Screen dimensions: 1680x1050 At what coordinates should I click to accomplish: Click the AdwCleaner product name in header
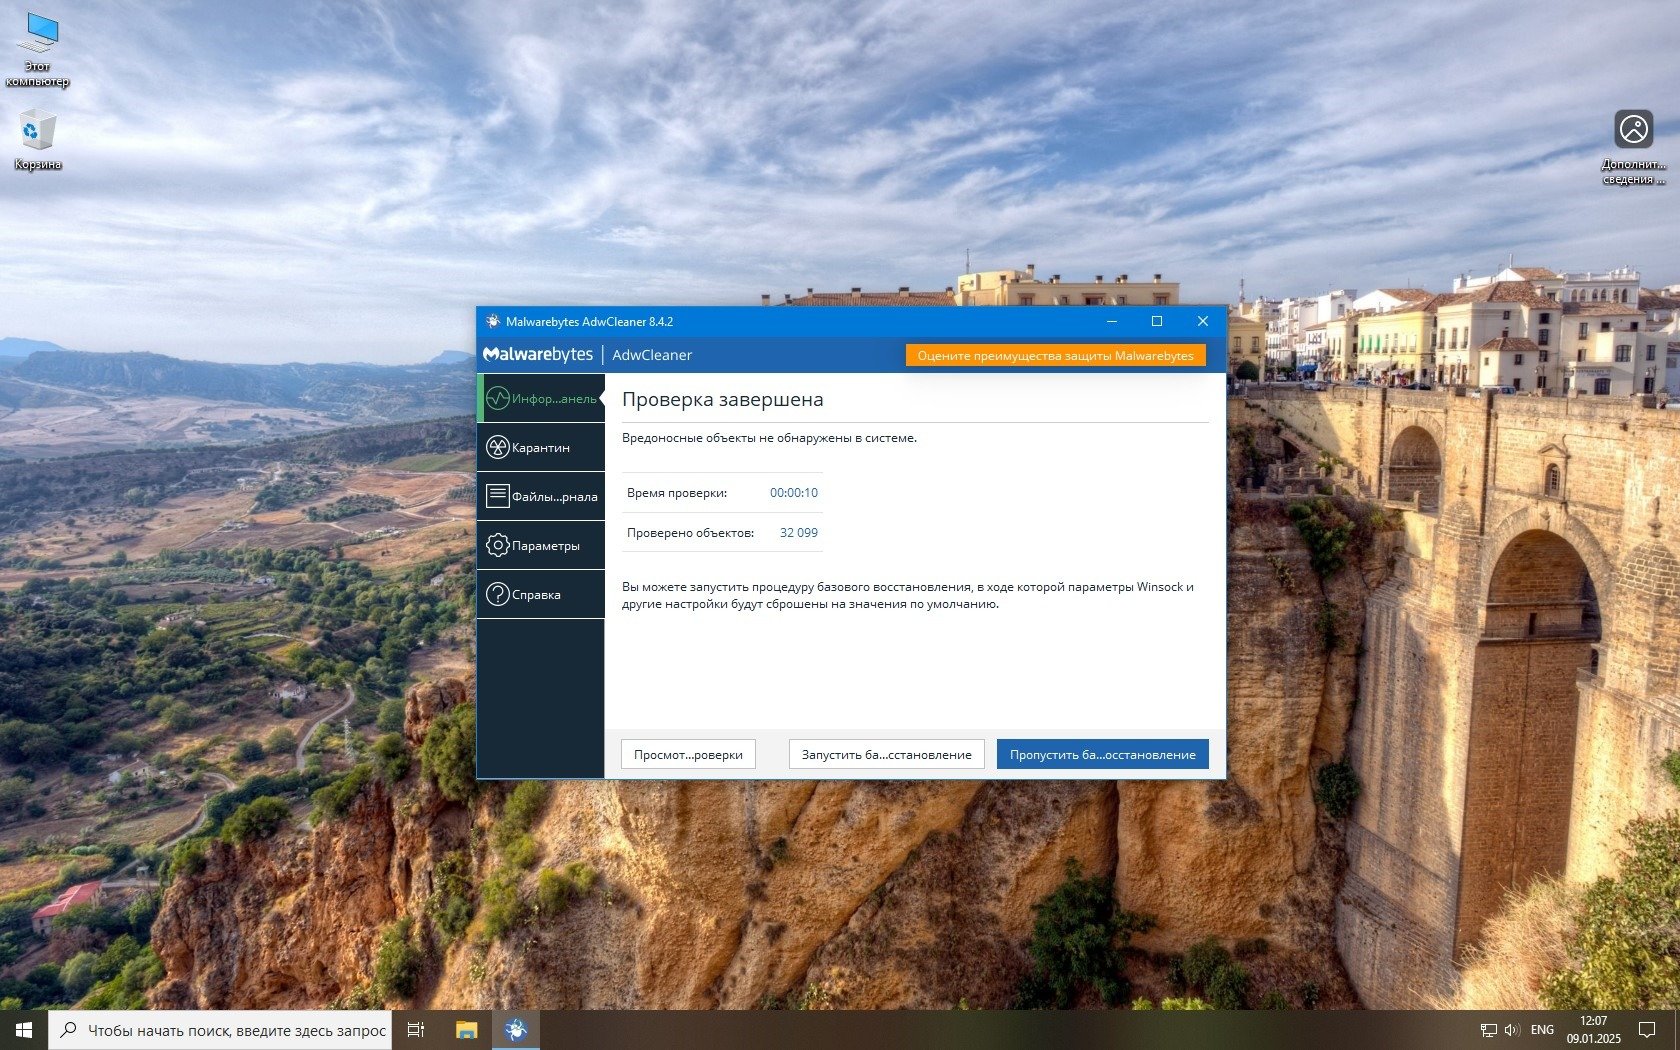click(x=652, y=355)
